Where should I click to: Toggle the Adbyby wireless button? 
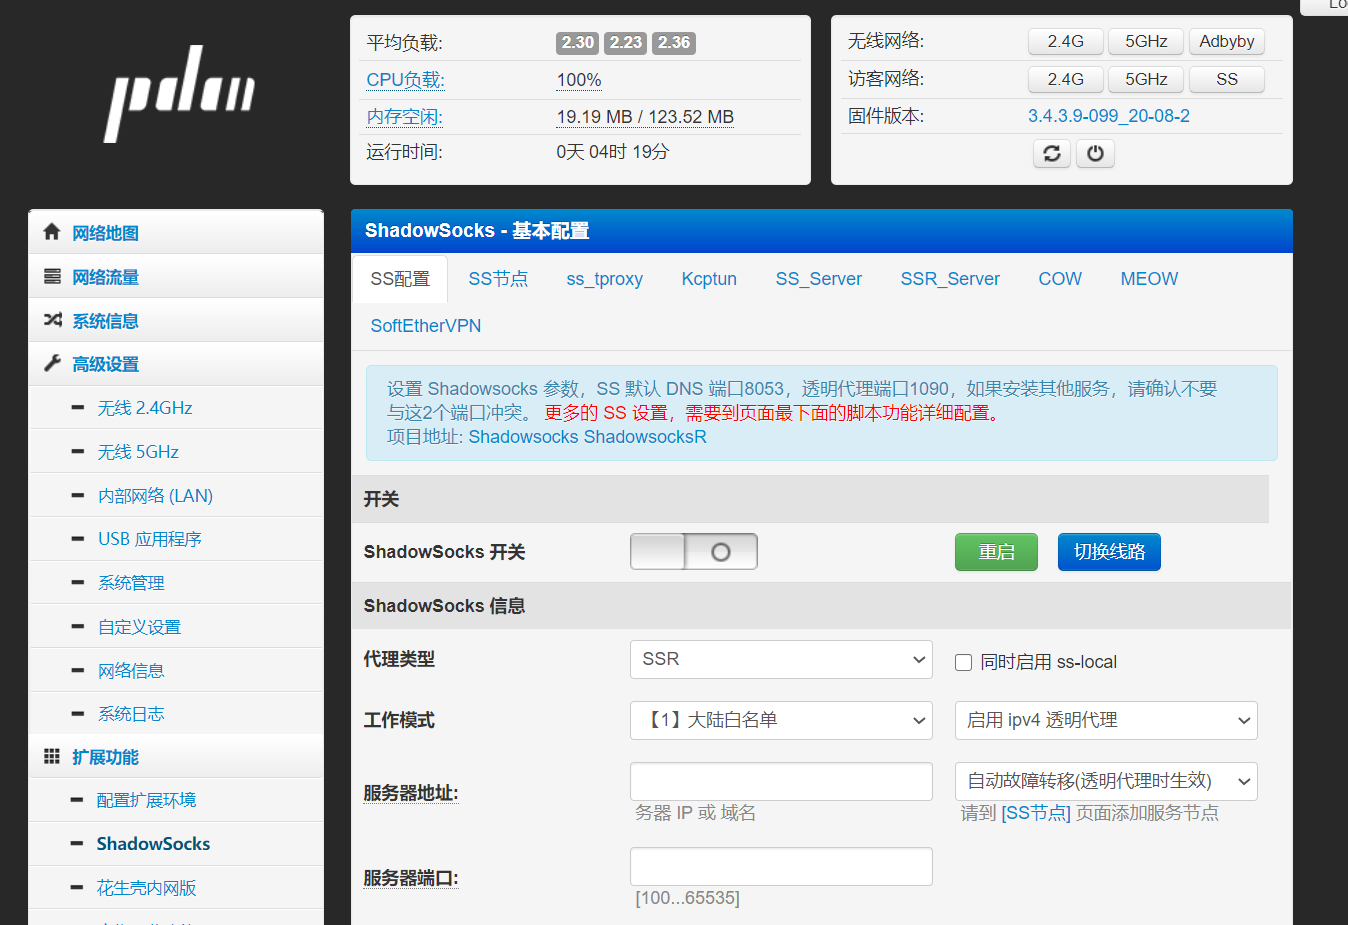1226,41
